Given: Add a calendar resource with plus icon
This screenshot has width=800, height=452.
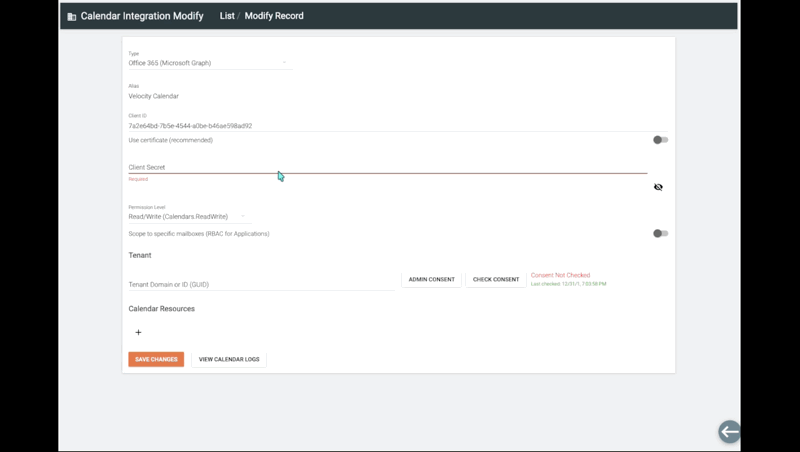Looking at the screenshot, I should [138, 332].
